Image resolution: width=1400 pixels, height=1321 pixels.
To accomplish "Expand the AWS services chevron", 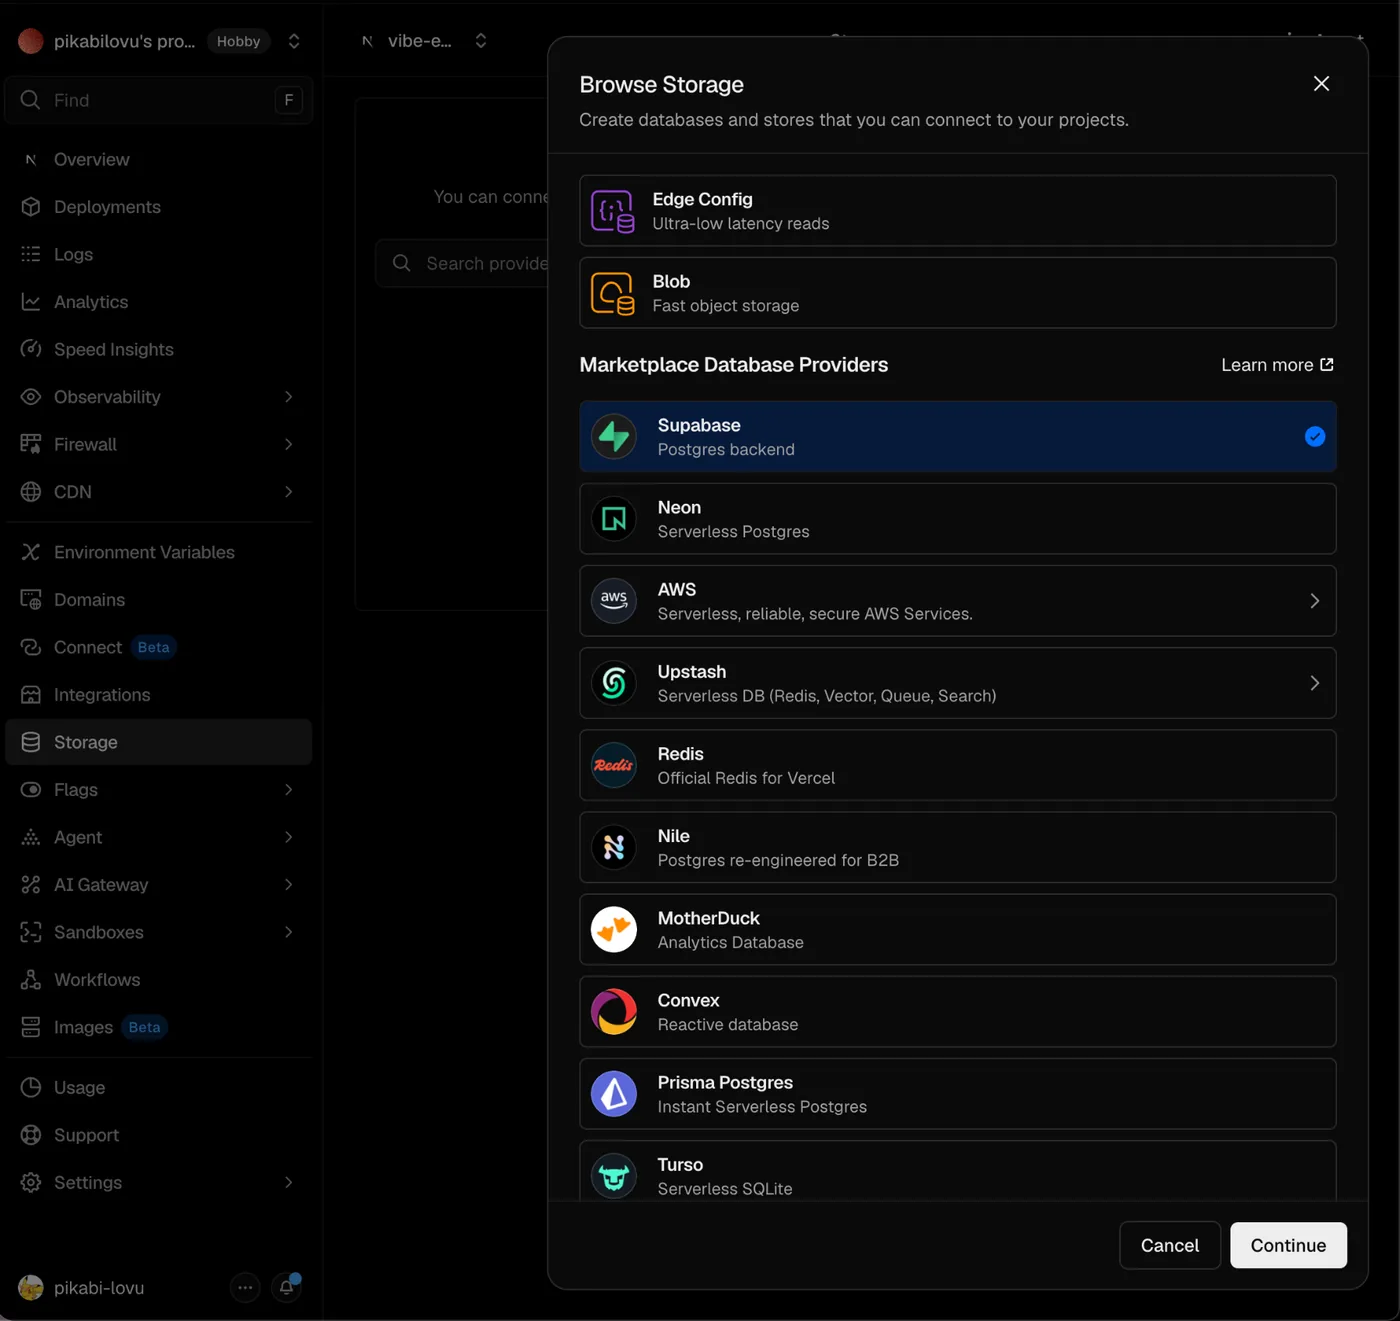I will 1314,601.
